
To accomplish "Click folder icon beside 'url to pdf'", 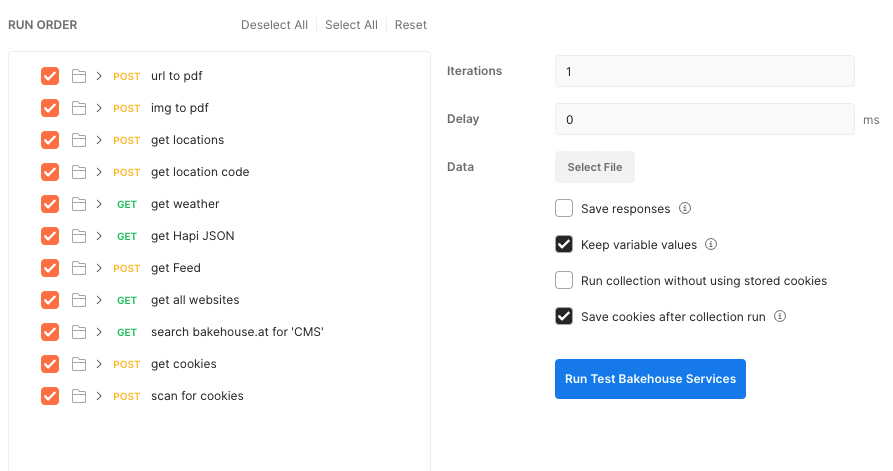I will [x=79, y=76].
